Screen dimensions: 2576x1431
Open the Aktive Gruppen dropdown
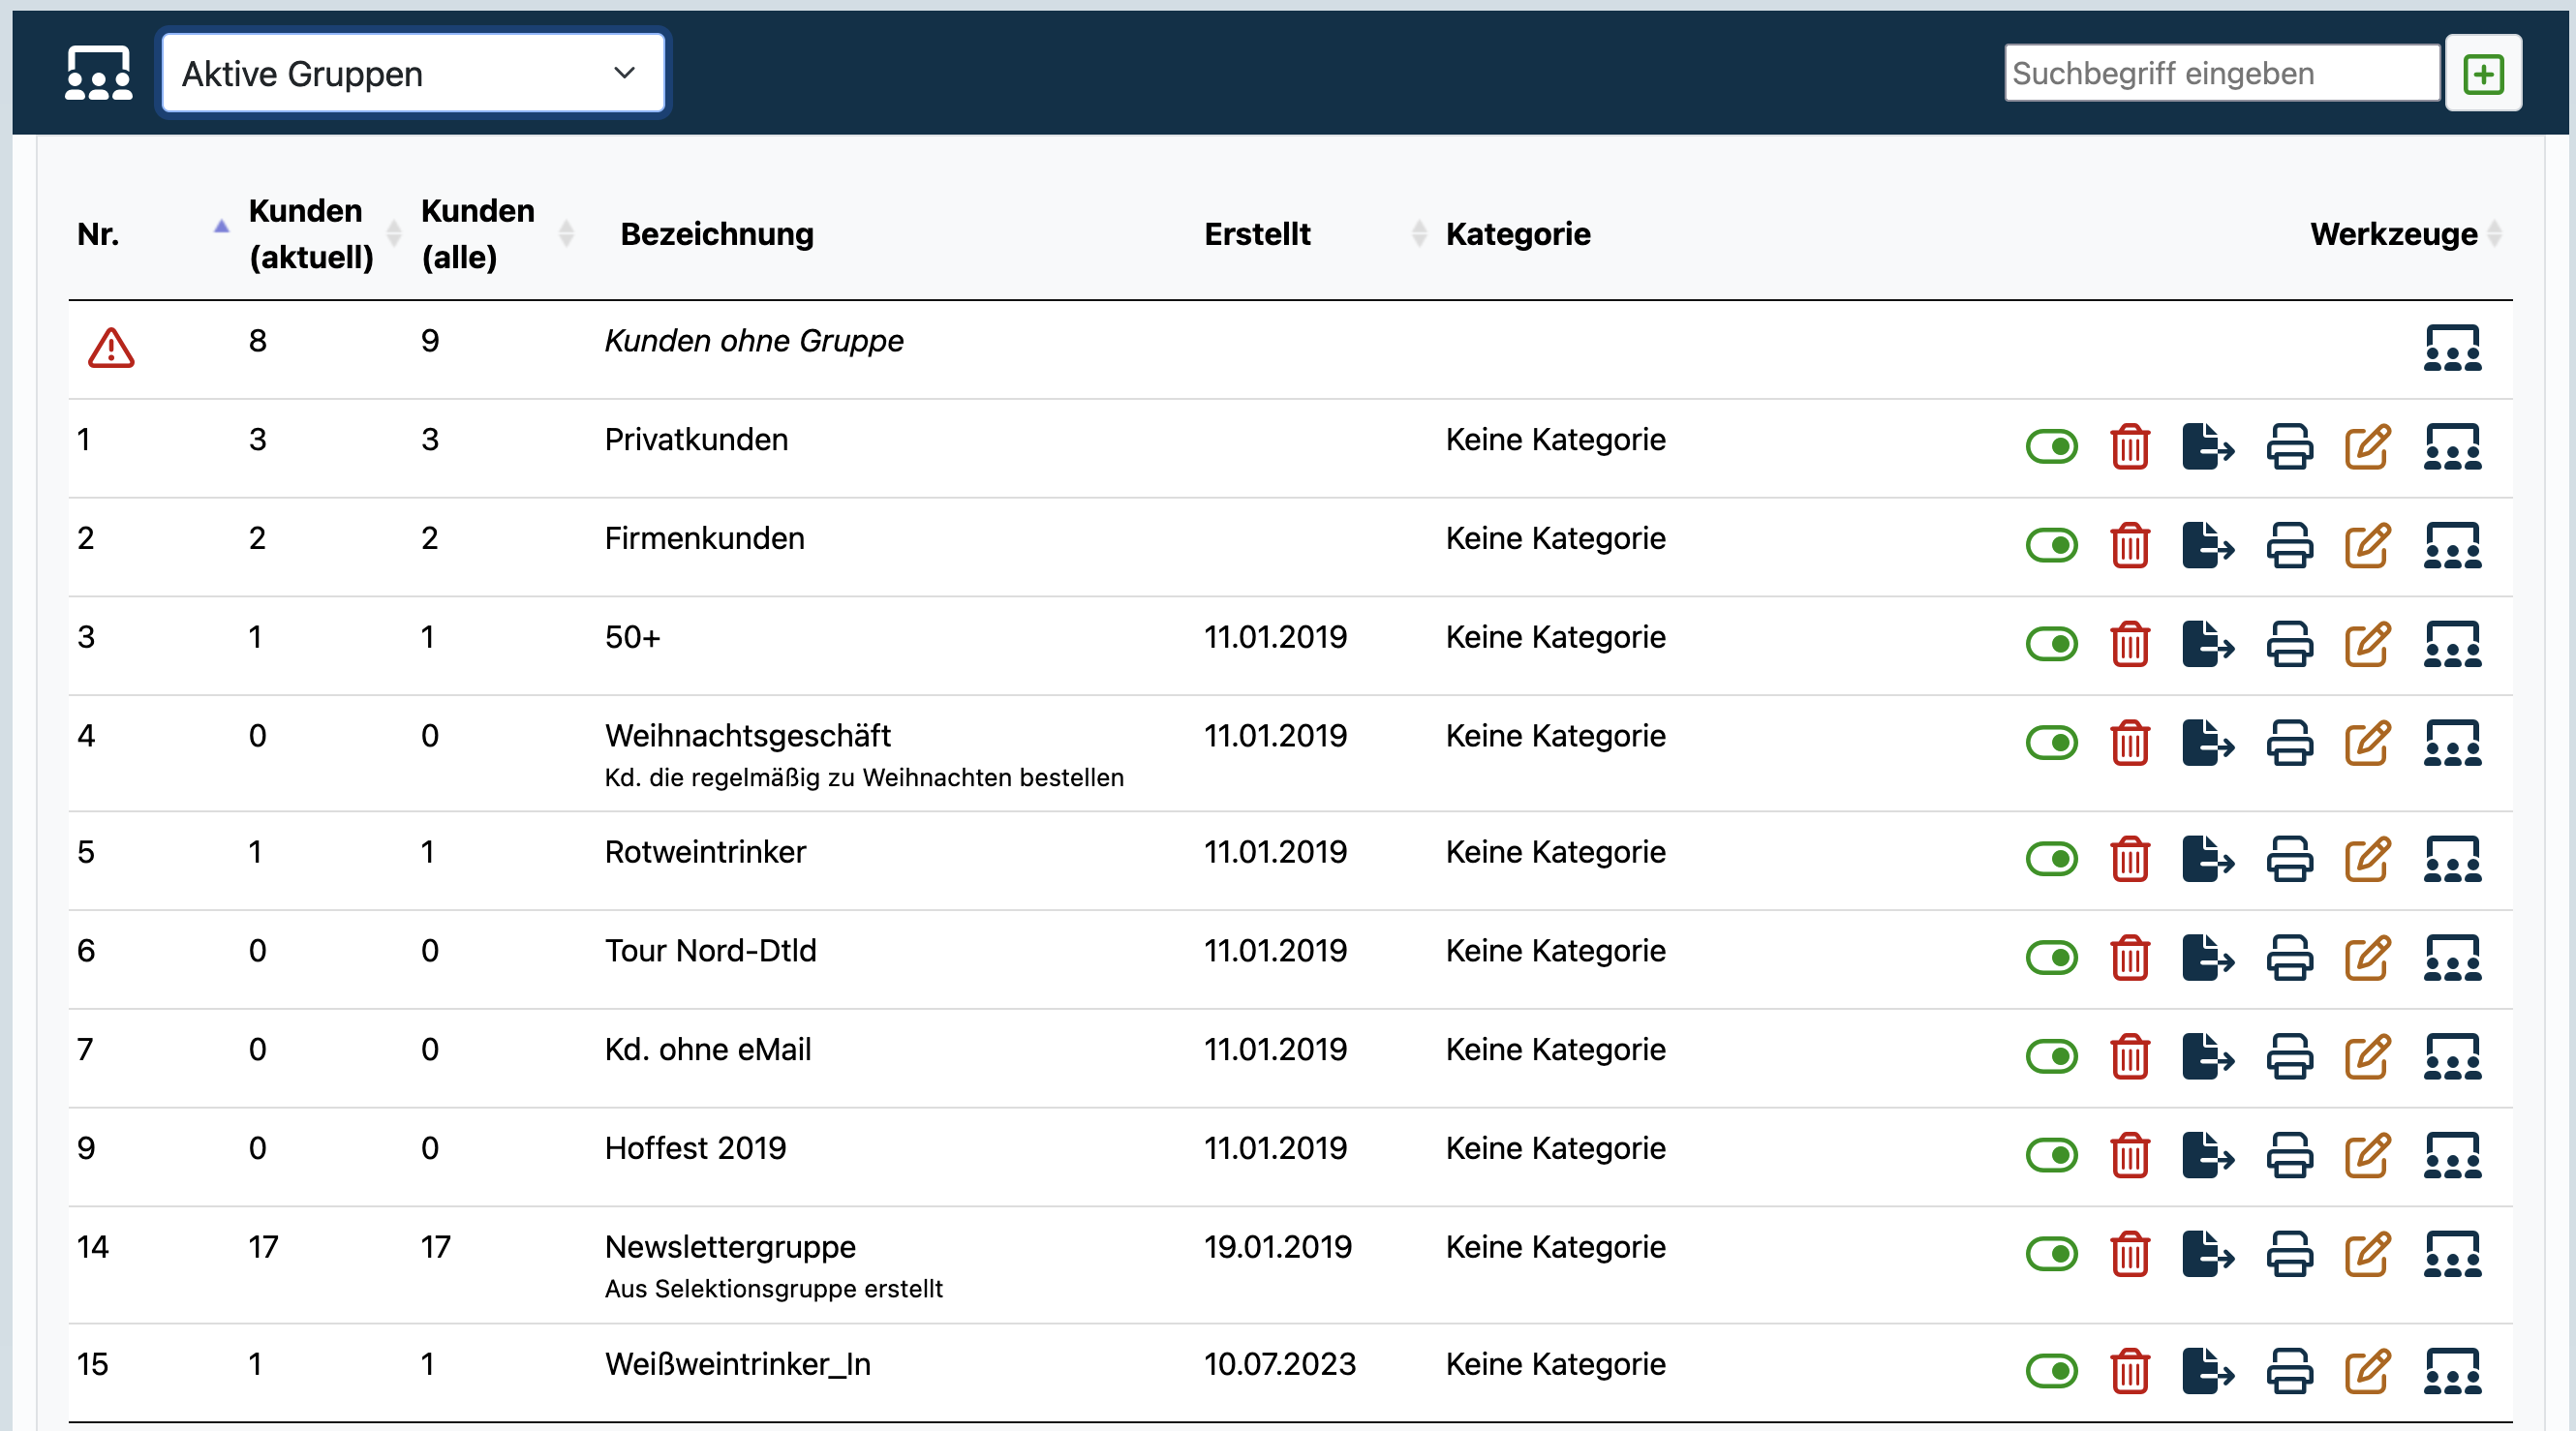pos(412,74)
